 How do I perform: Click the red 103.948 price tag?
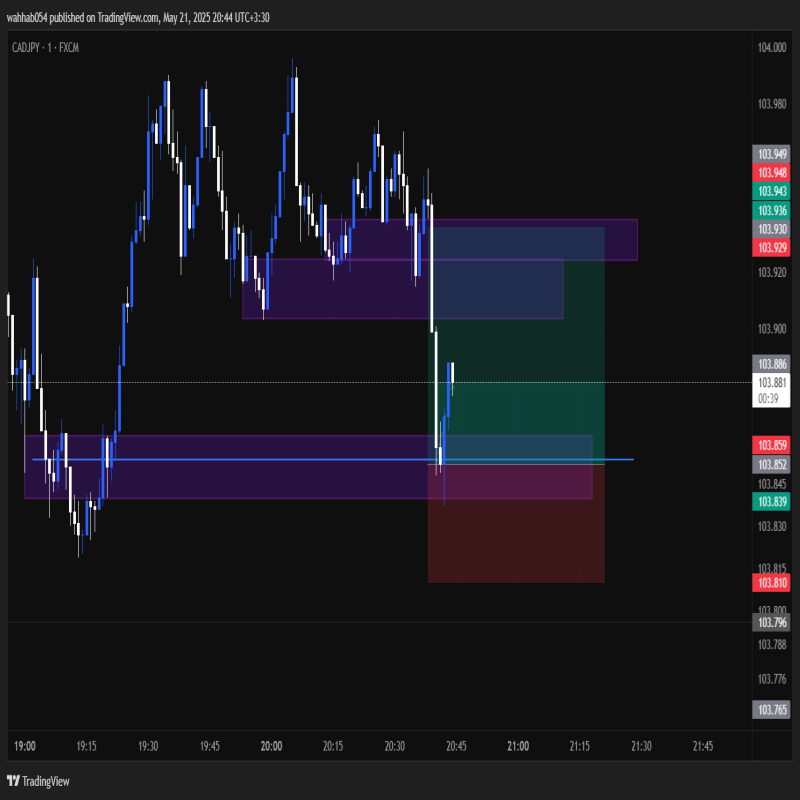(771, 172)
